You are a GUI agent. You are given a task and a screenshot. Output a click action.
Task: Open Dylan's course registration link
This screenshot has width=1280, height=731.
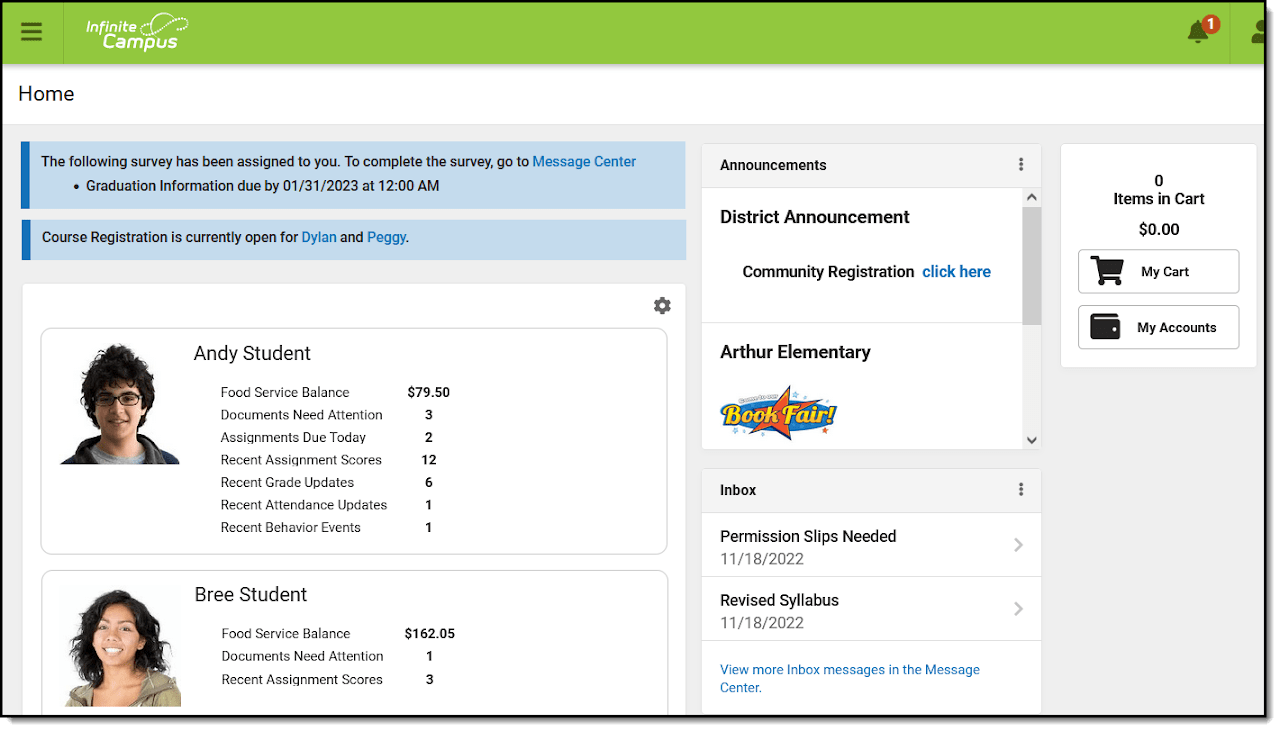(x=319, y=237)
